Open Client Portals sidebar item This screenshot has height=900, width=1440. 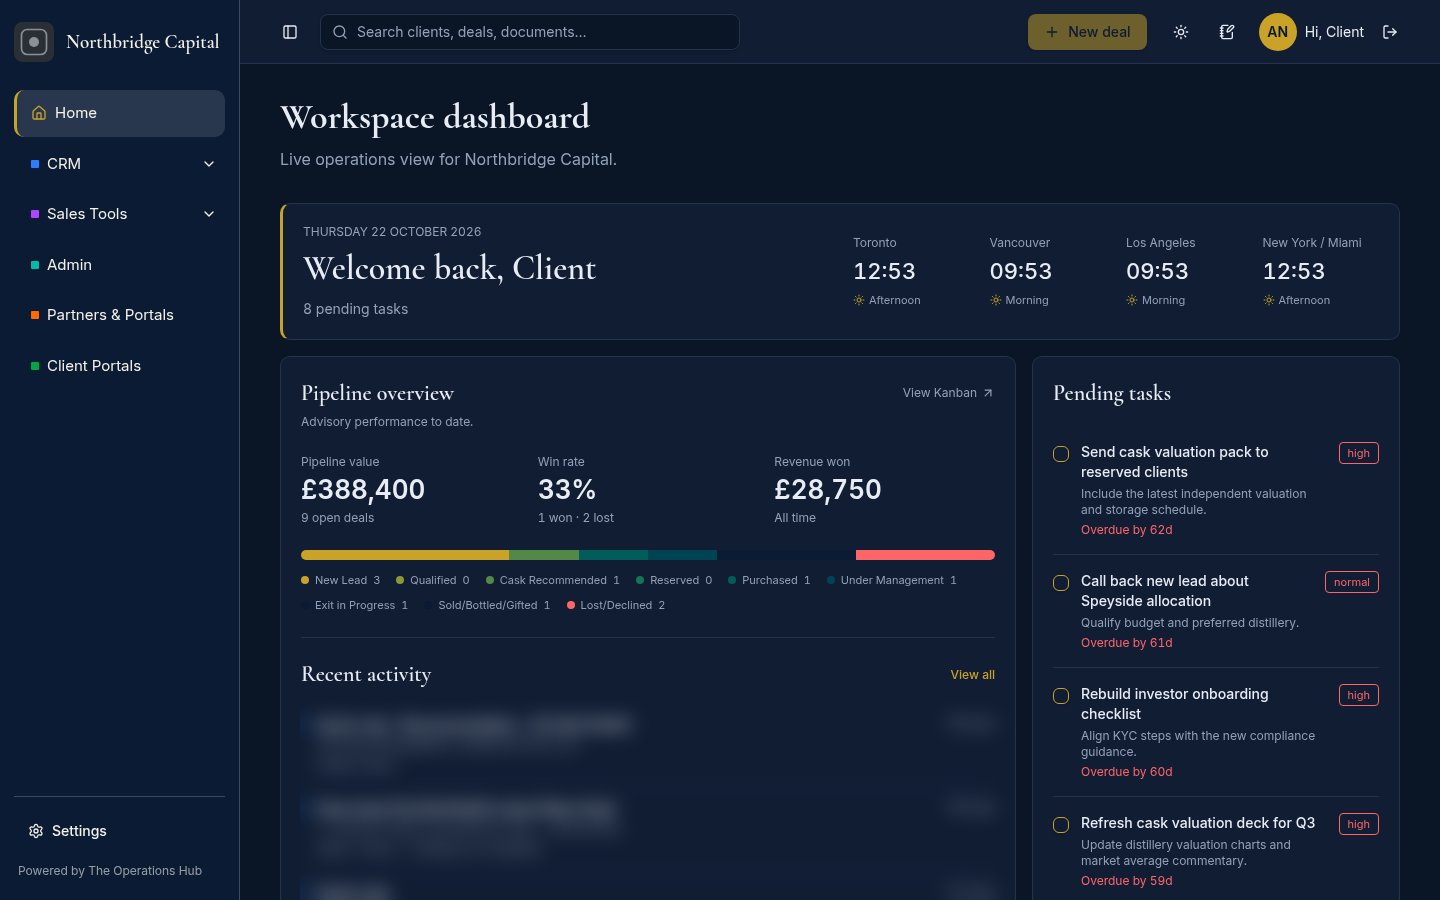(x=119, y=366)
